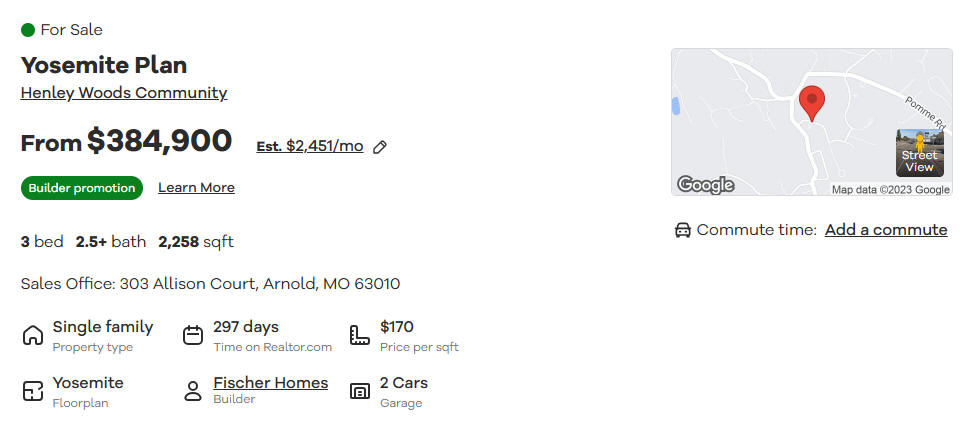The width and height of the screenshot is (964, 427).
Task: Click the map preview area
Action: click(812, 122)
